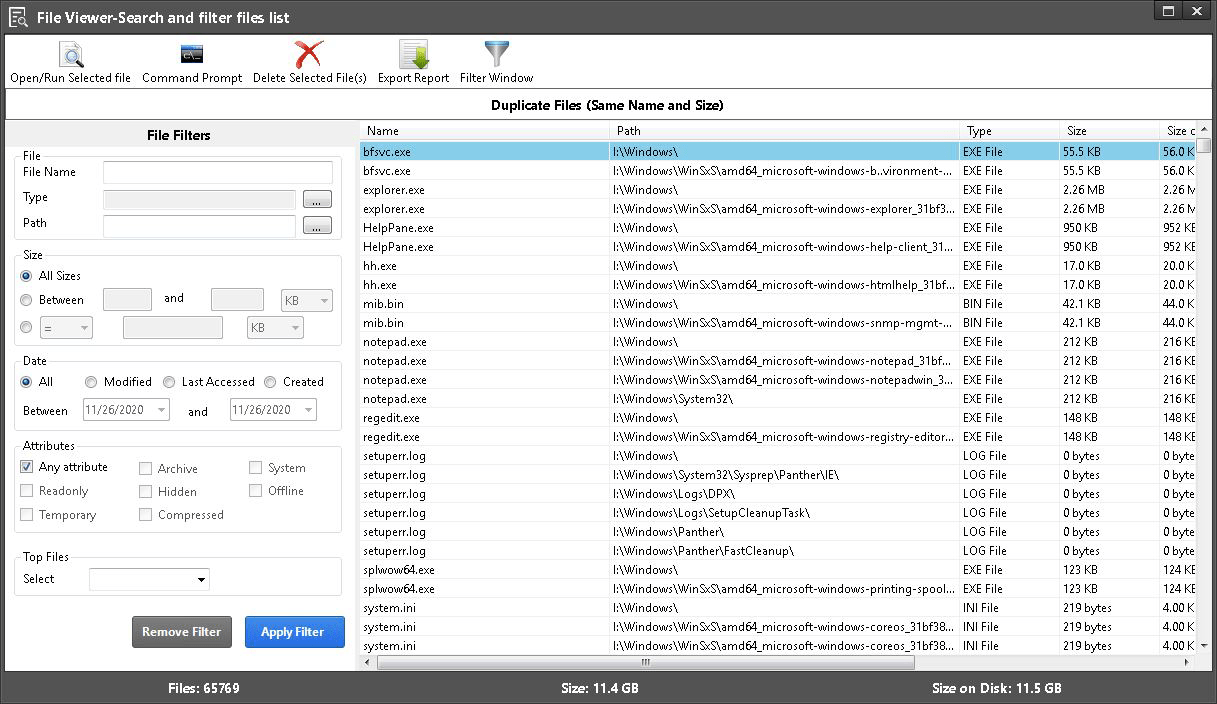Sort by the Size column header
Screen dimensions: 1217x704
1109,131
